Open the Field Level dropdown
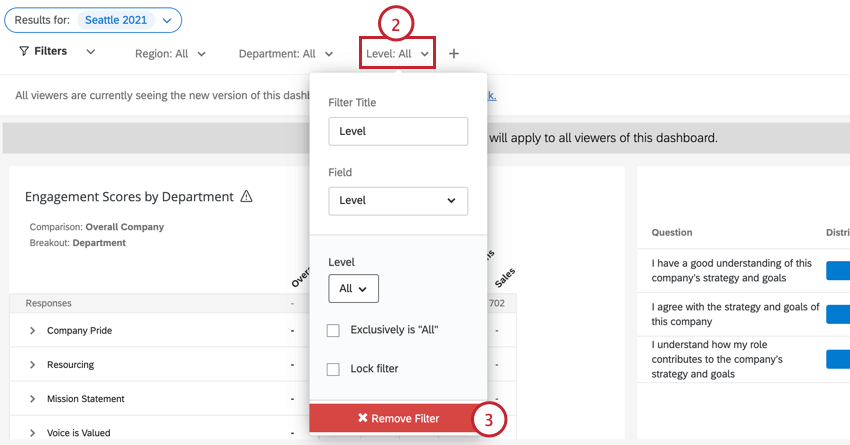This screenshot has height=445, width=850. [x=398, y=201]
